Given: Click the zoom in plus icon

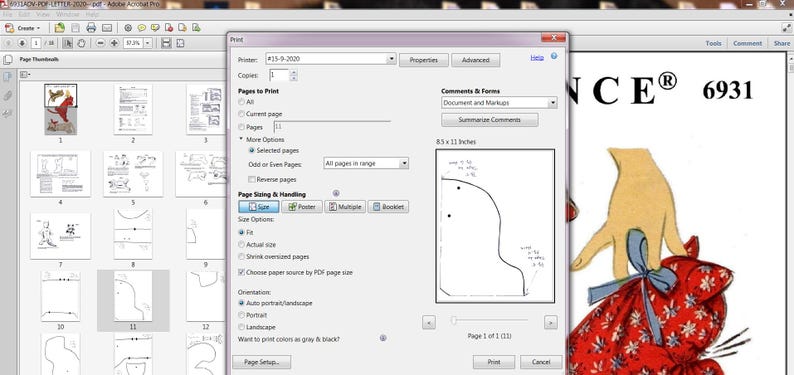Looking at the screenshot, I should tap(114, 43).
